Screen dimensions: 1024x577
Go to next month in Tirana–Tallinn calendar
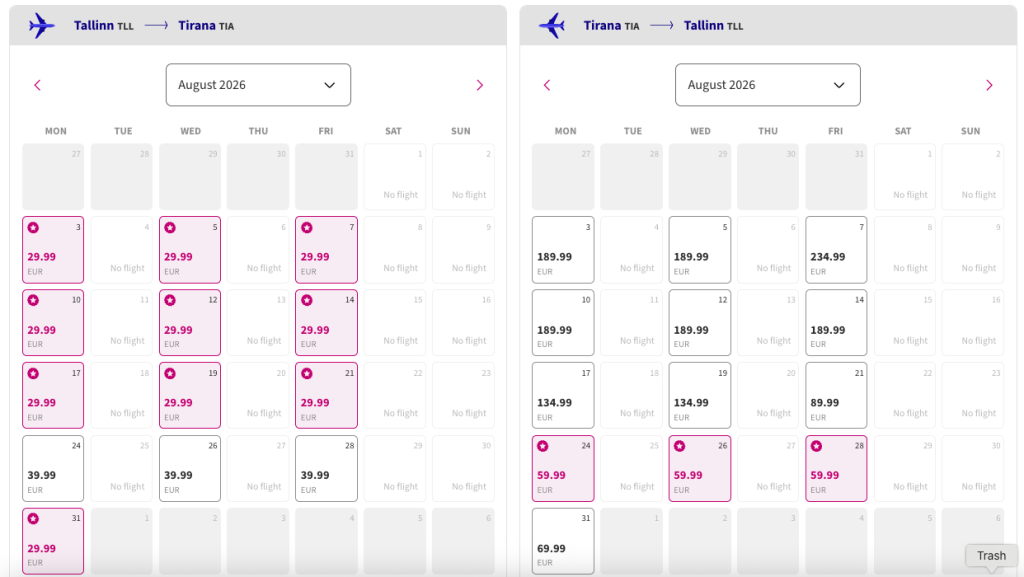989,85
